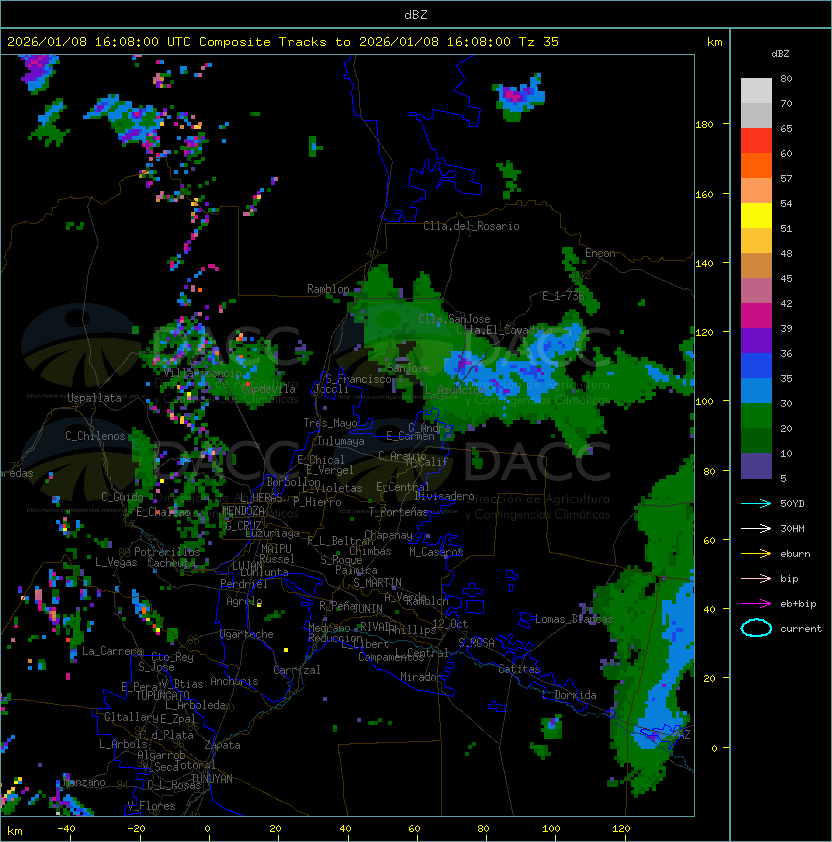The image size is (832, 842).
Task: Click the 'Divisadero' map label
Action: pyautogui.click(x=444, y=496)
